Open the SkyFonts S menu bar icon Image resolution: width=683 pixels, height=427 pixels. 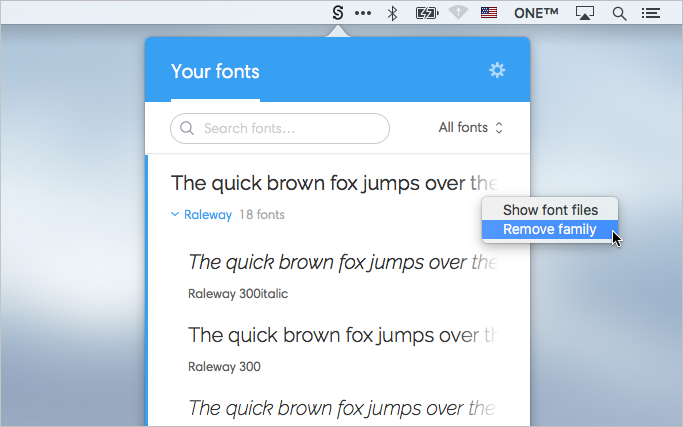338,13
